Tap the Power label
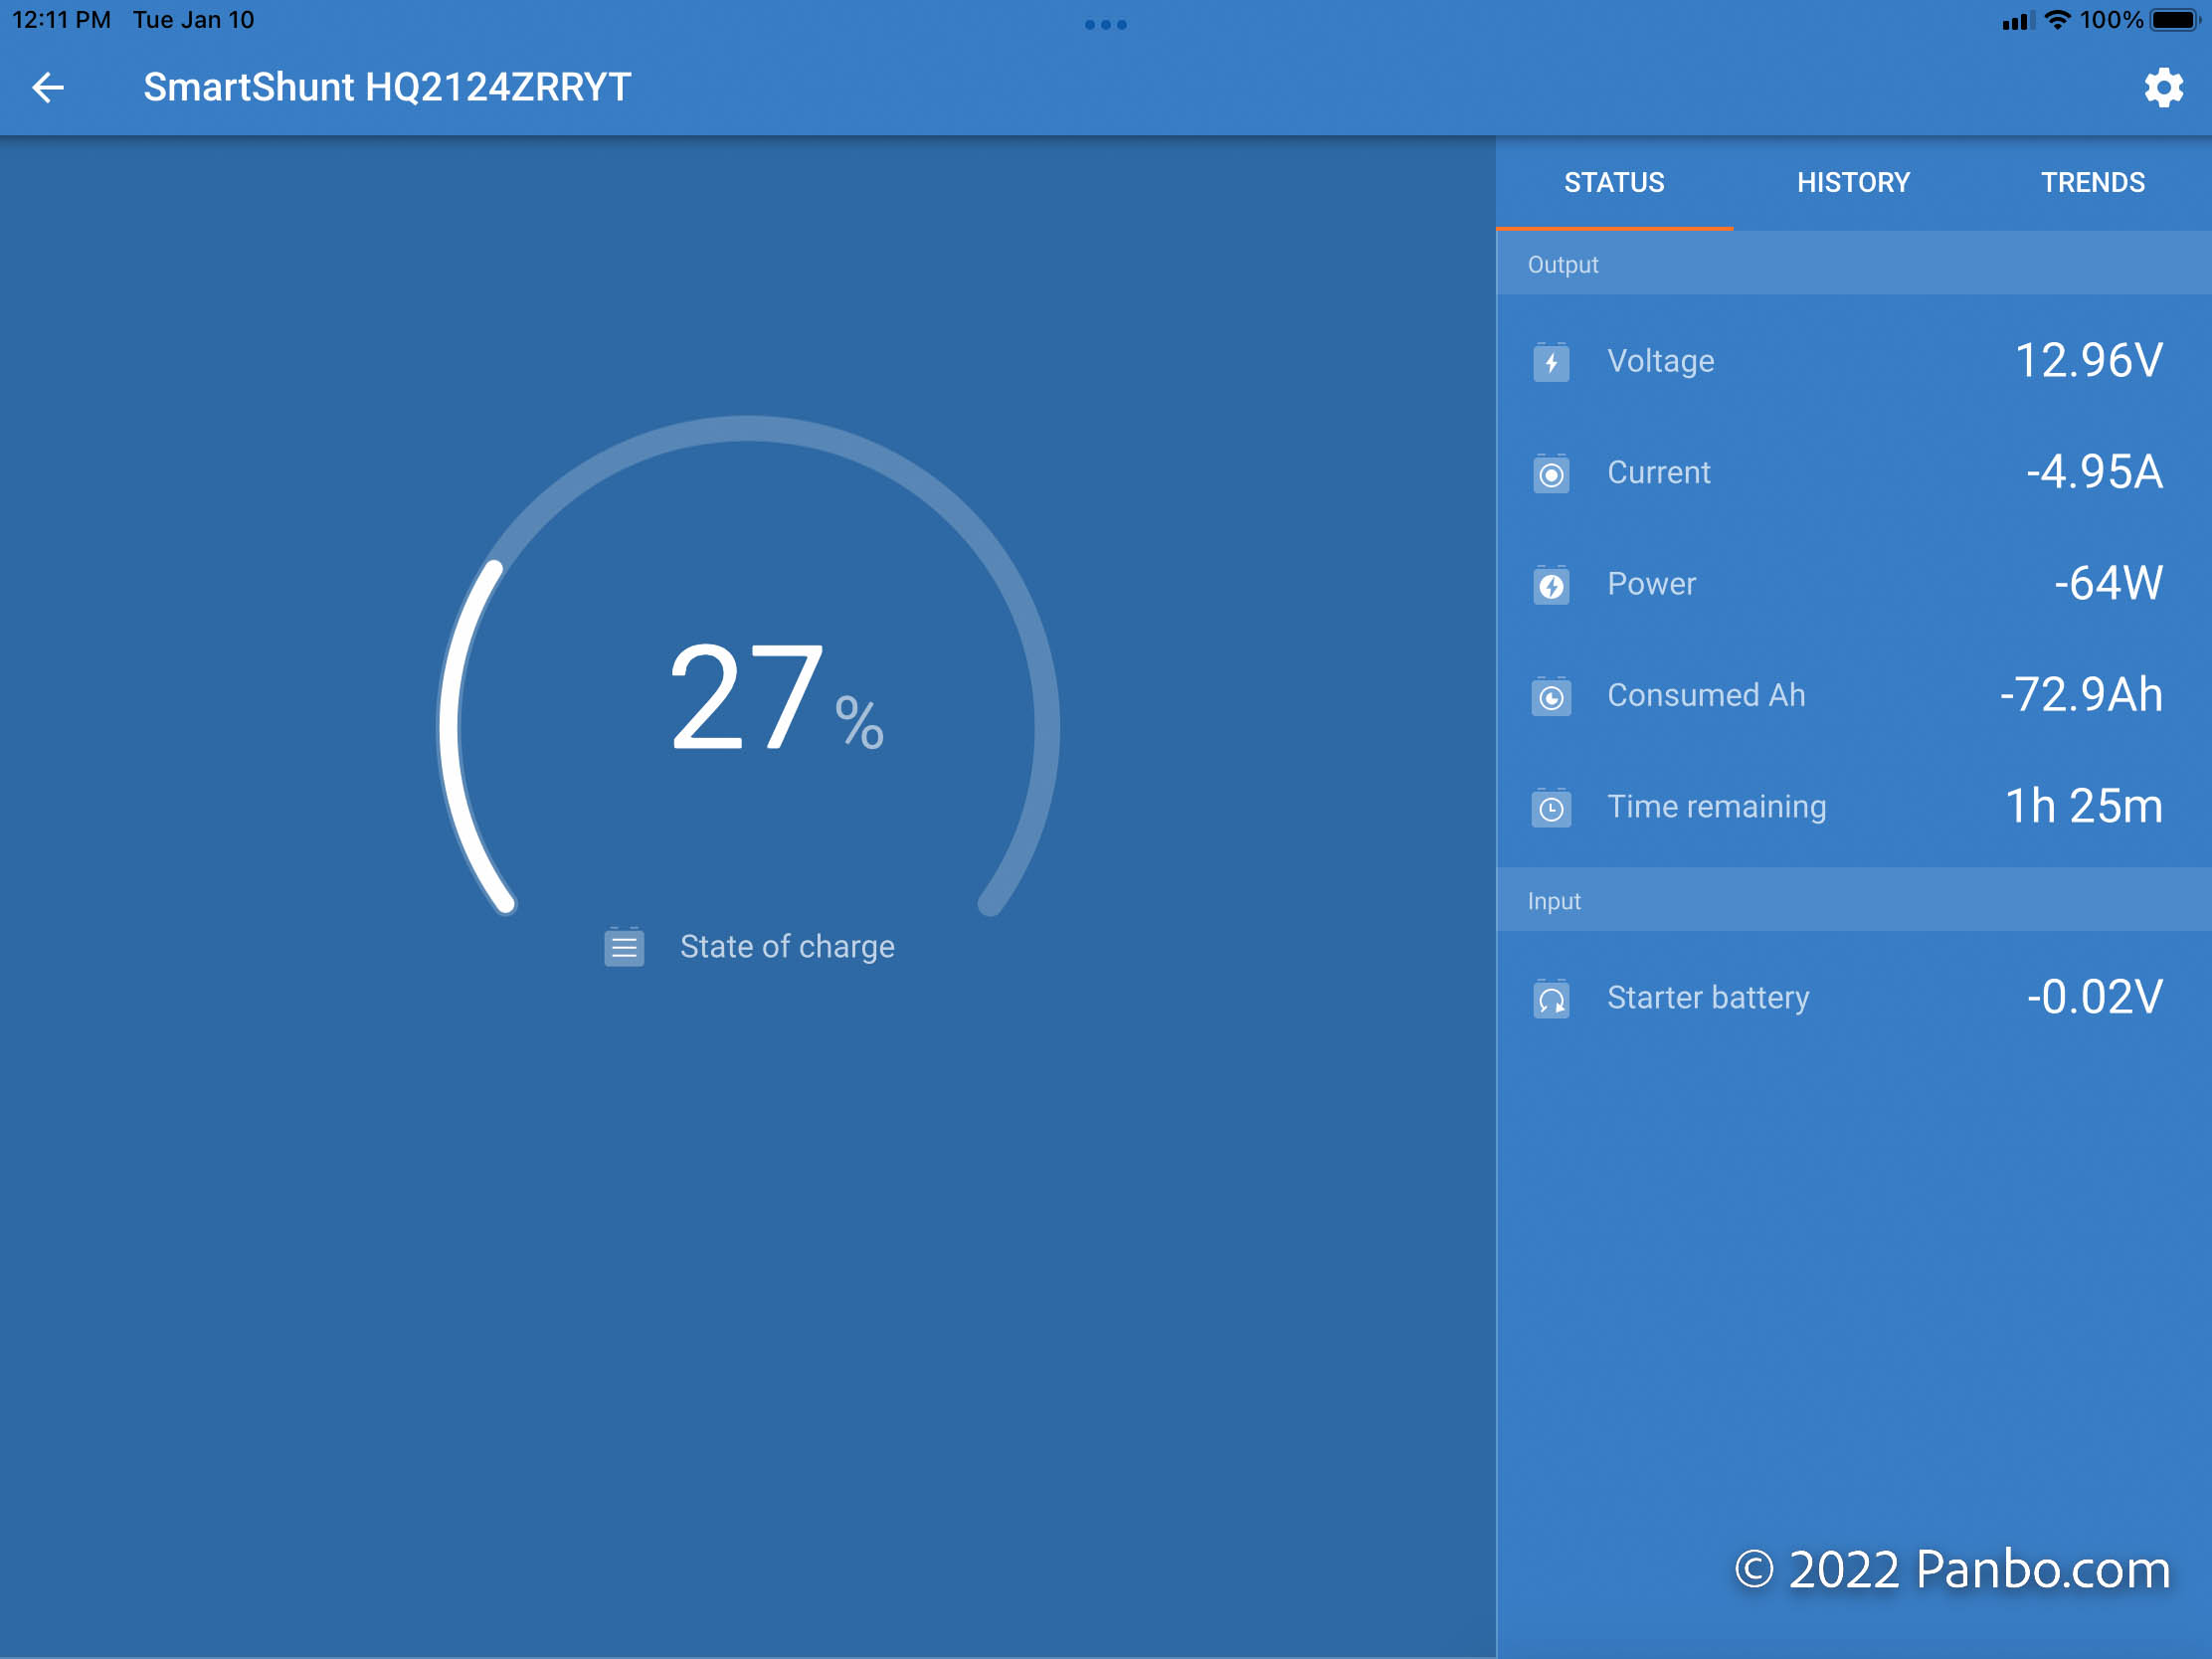Screen dimensions: 2212x1659 [x=1651, y=584]
